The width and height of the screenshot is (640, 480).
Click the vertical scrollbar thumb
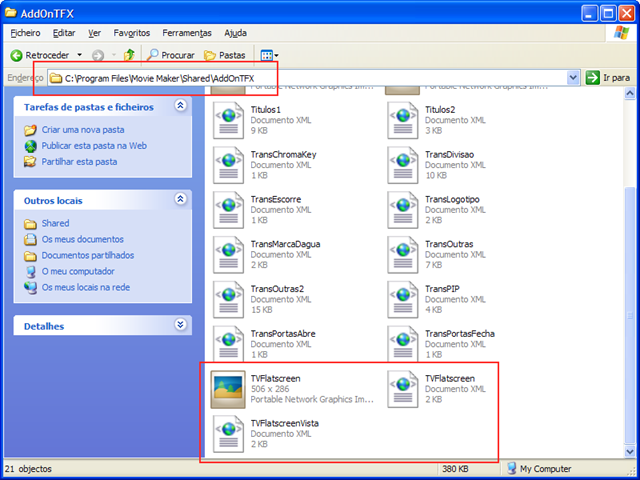point(630,315)
